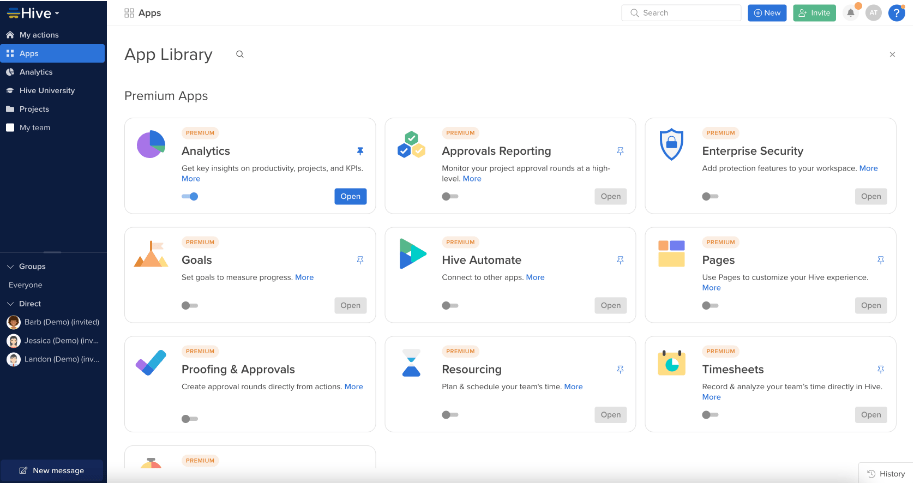Open the notifications bell
The height and width of the screenshot is (486, 913).
[851, 13]
